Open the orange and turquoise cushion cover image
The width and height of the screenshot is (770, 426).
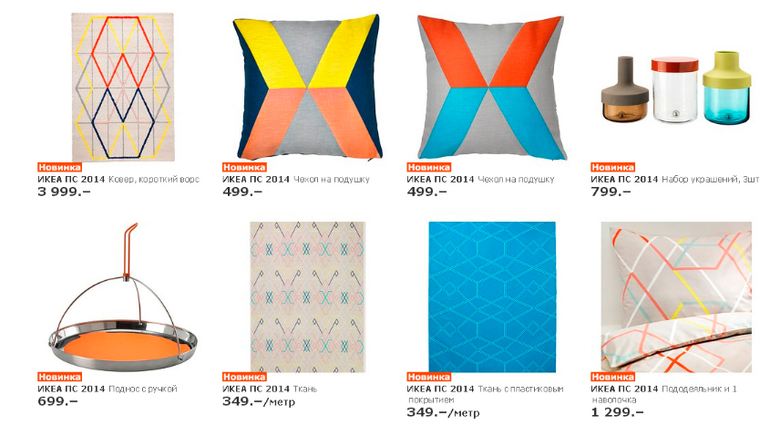(491, 87)
